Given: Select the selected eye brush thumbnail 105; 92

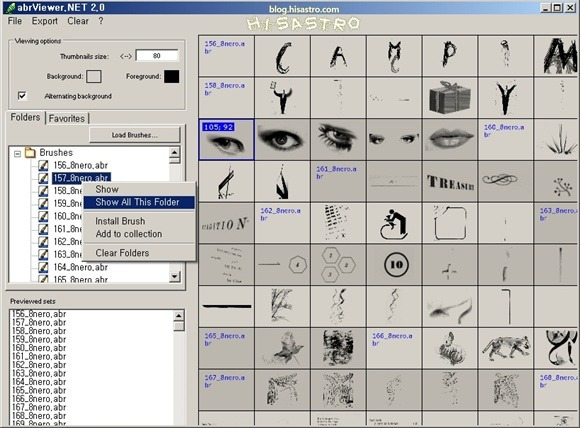Looking at the screenshot, I should tap(226, 139).
